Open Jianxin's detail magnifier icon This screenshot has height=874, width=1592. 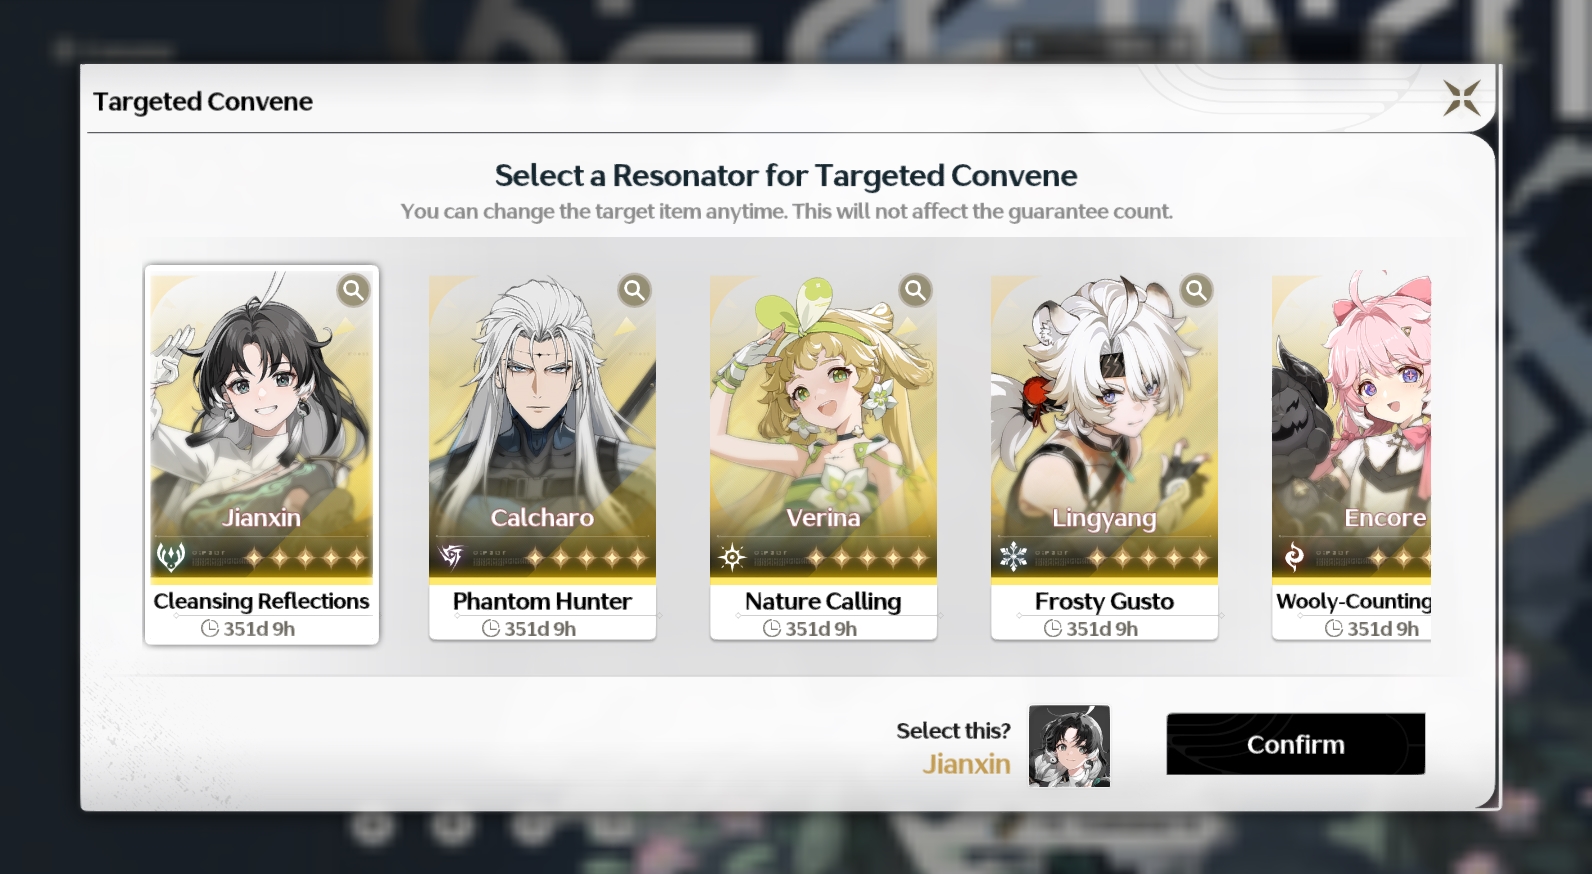(x=353, y=290)
